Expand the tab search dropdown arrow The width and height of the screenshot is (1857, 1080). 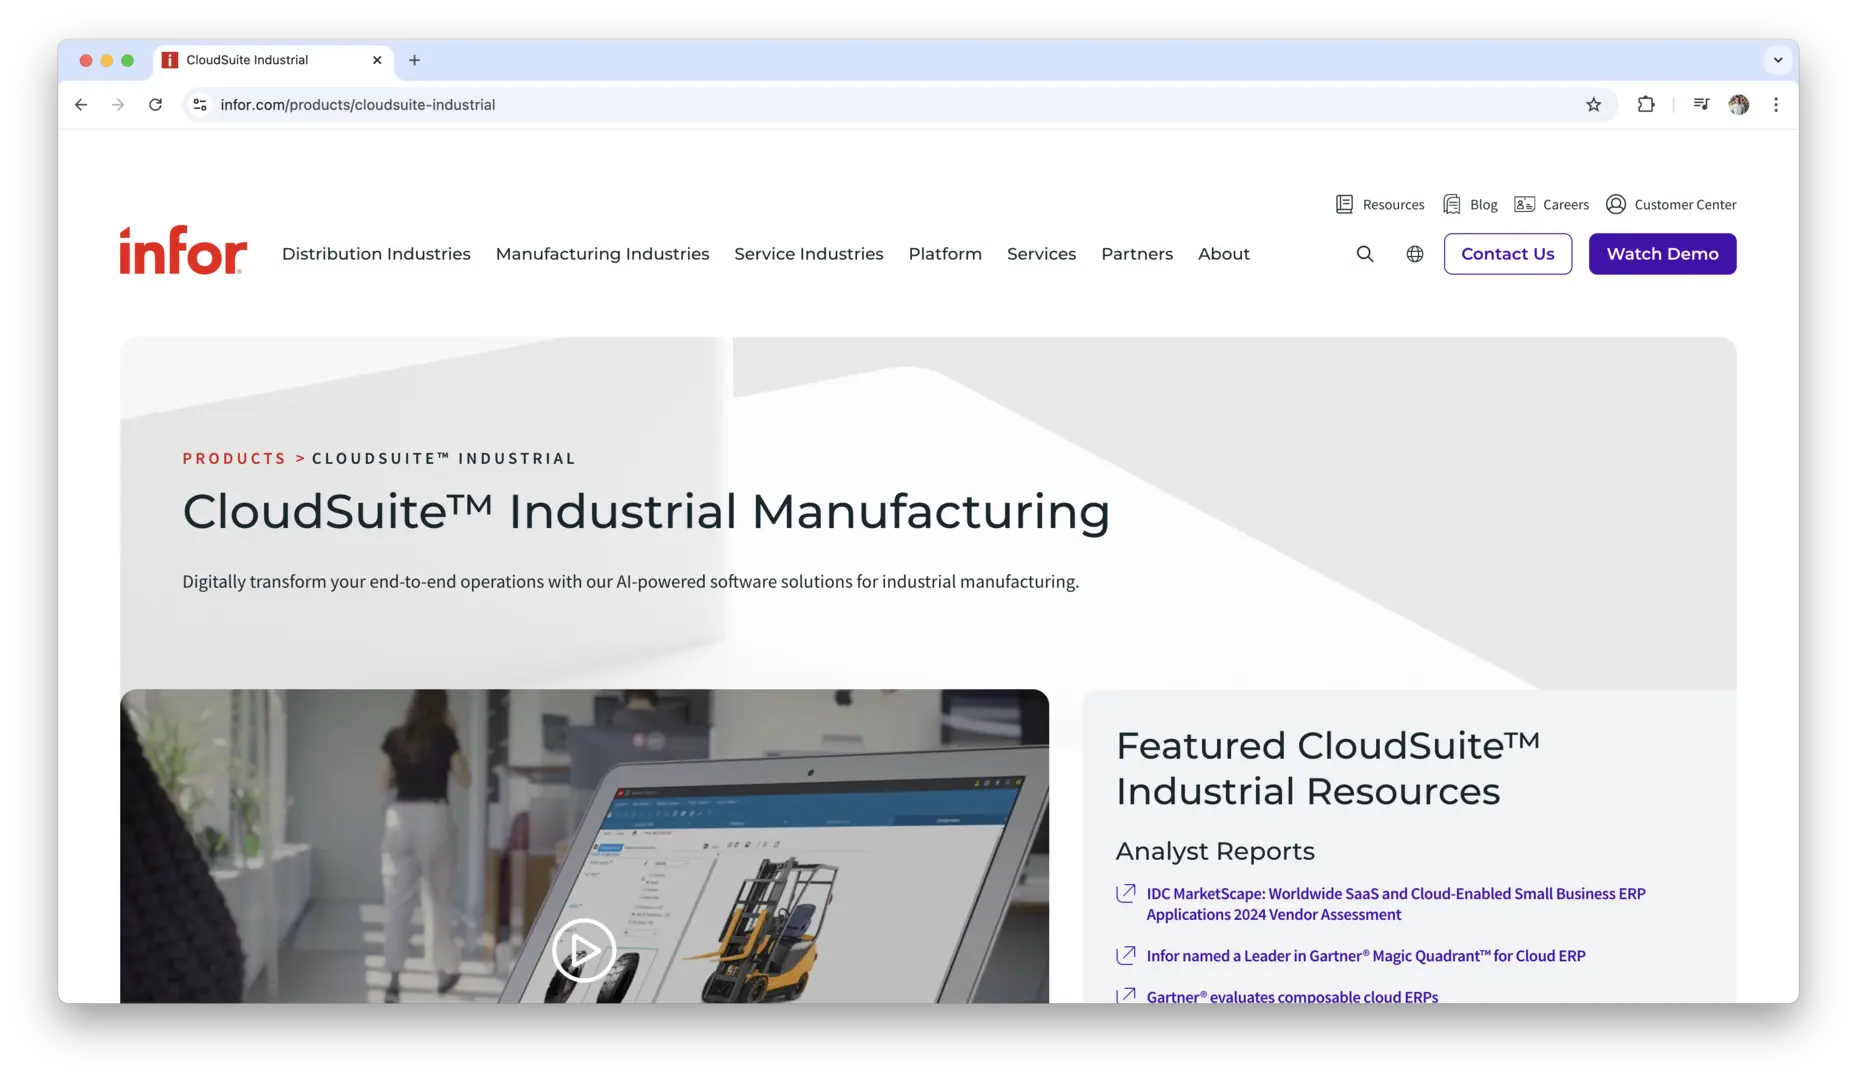point(1777,60)
